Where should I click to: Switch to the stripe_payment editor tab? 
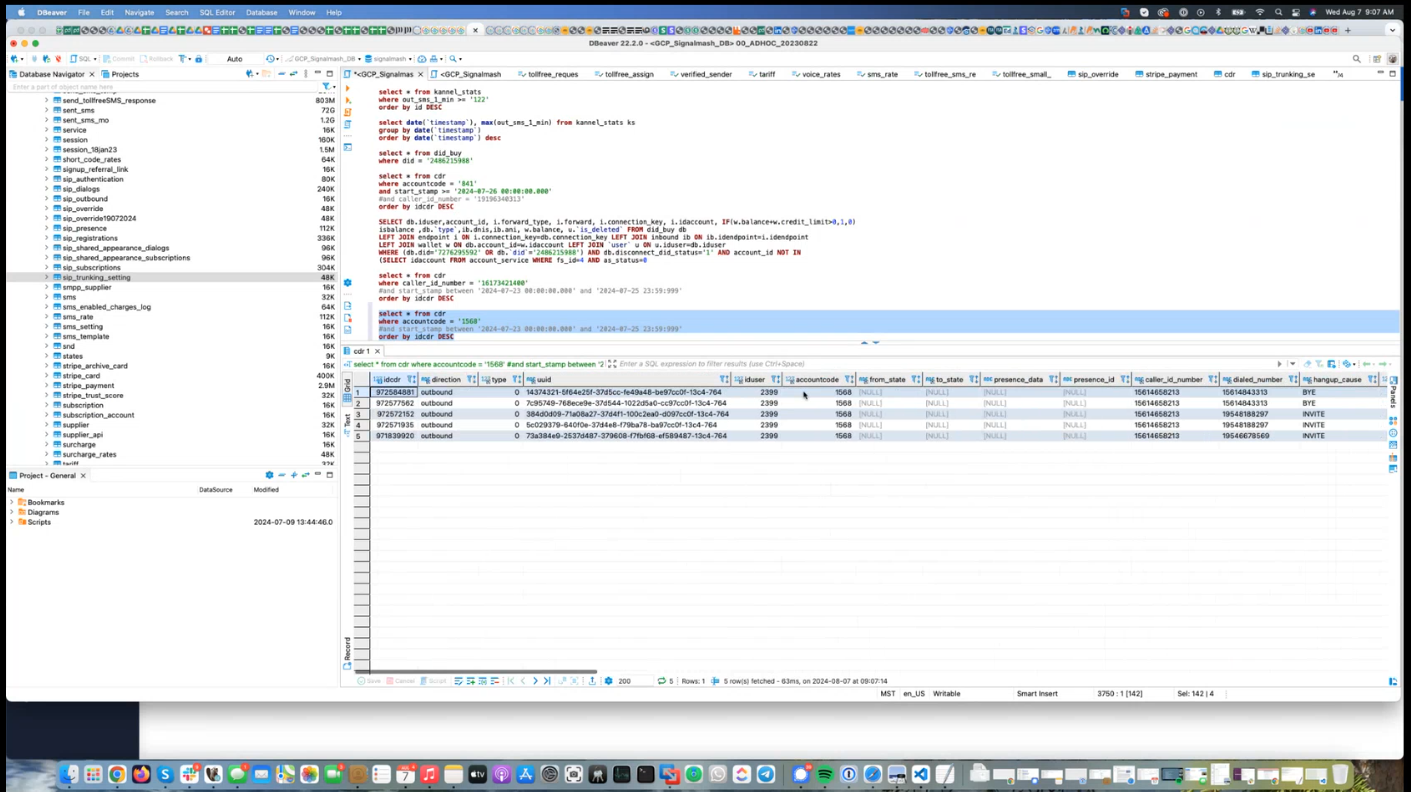pos(1170,74)
